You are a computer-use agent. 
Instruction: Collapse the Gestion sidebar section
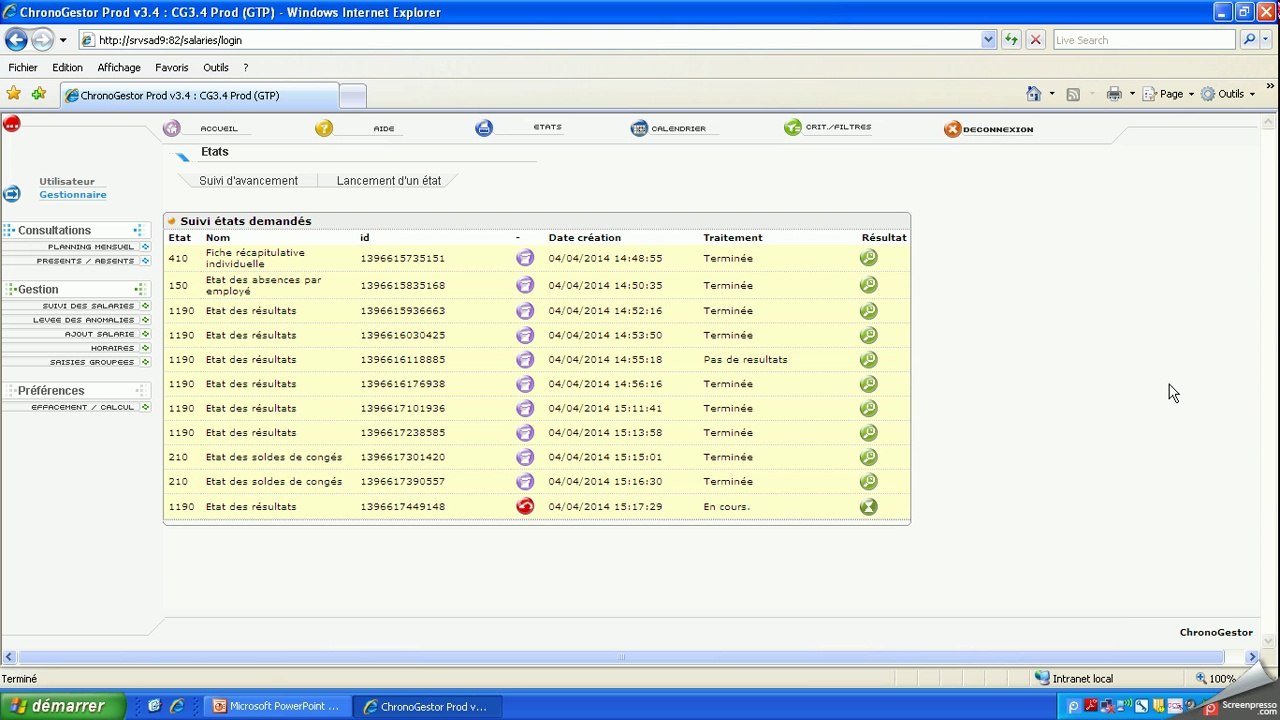[x=138, y=289]
